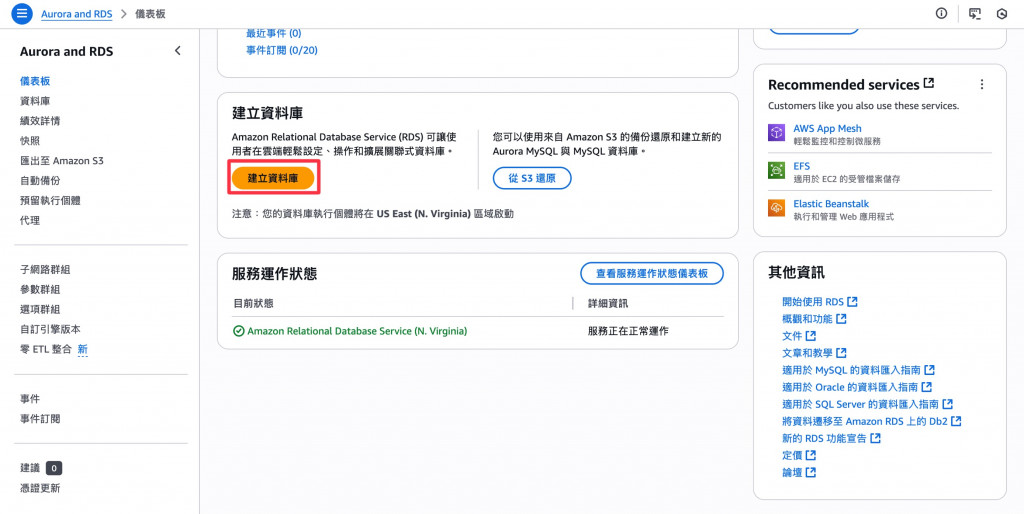Open the hamburger navigation menu

tap(22, 13)
